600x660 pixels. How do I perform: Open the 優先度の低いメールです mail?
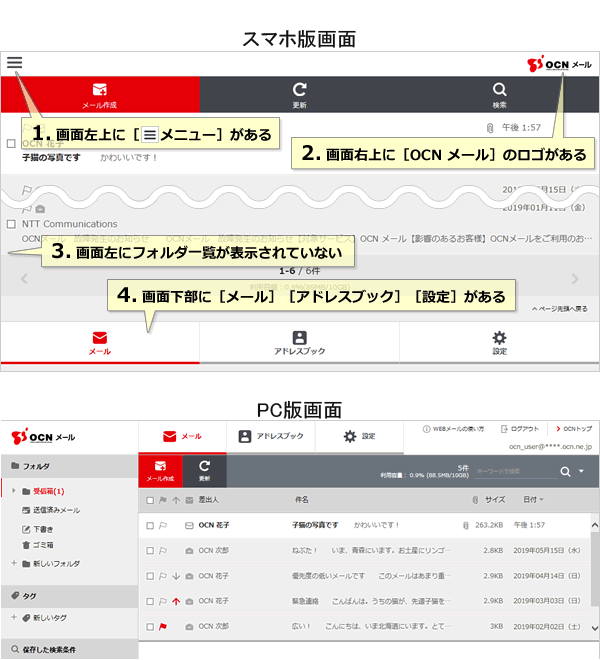point(364,576)
